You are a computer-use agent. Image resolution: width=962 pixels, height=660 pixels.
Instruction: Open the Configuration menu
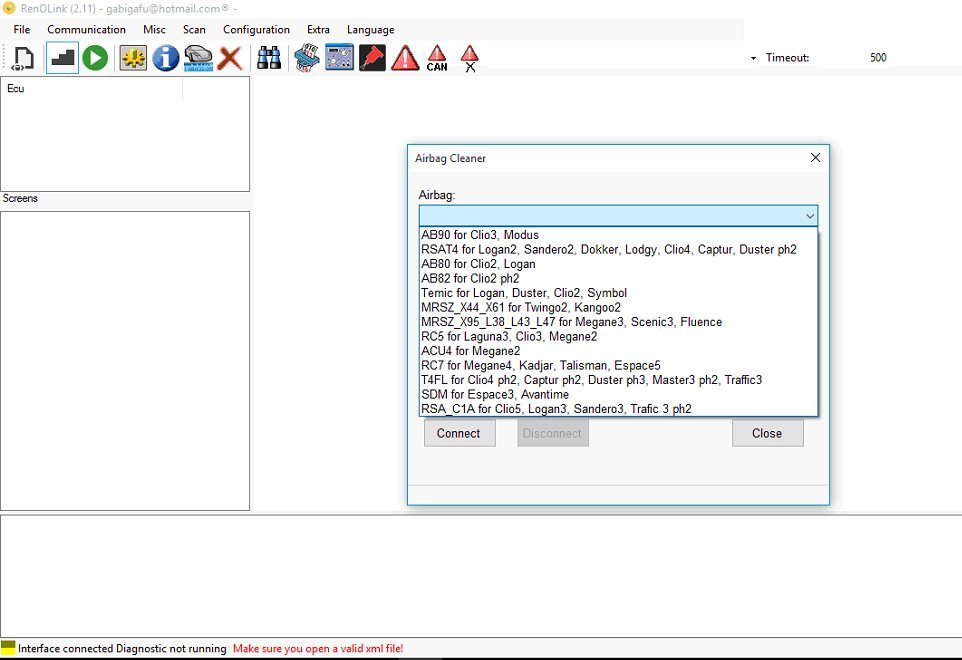[256, 29]
